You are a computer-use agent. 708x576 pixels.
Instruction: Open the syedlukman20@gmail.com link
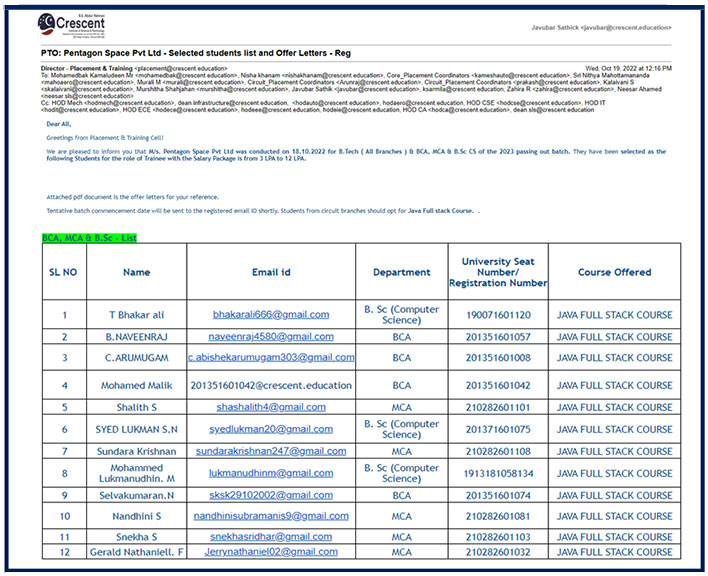pyautogui.click(x=270, y=429)
